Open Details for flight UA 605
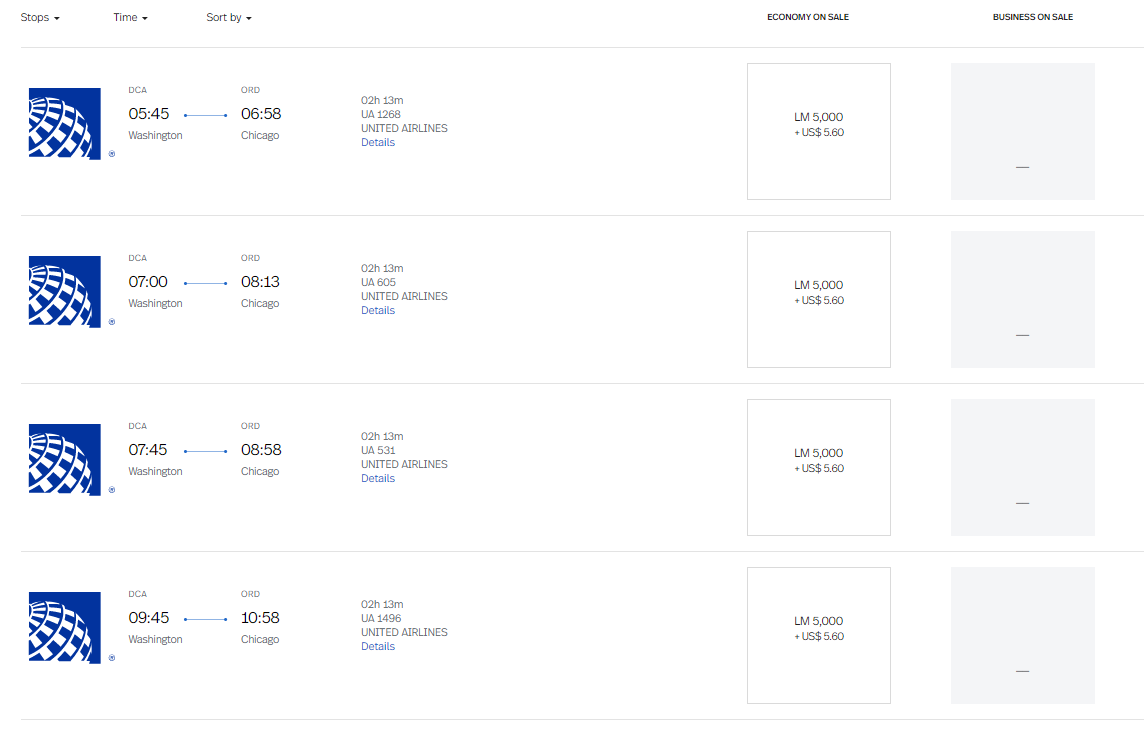Image resolution: width=1144 pixels, height=730 pixels. [x=378, y=310]
